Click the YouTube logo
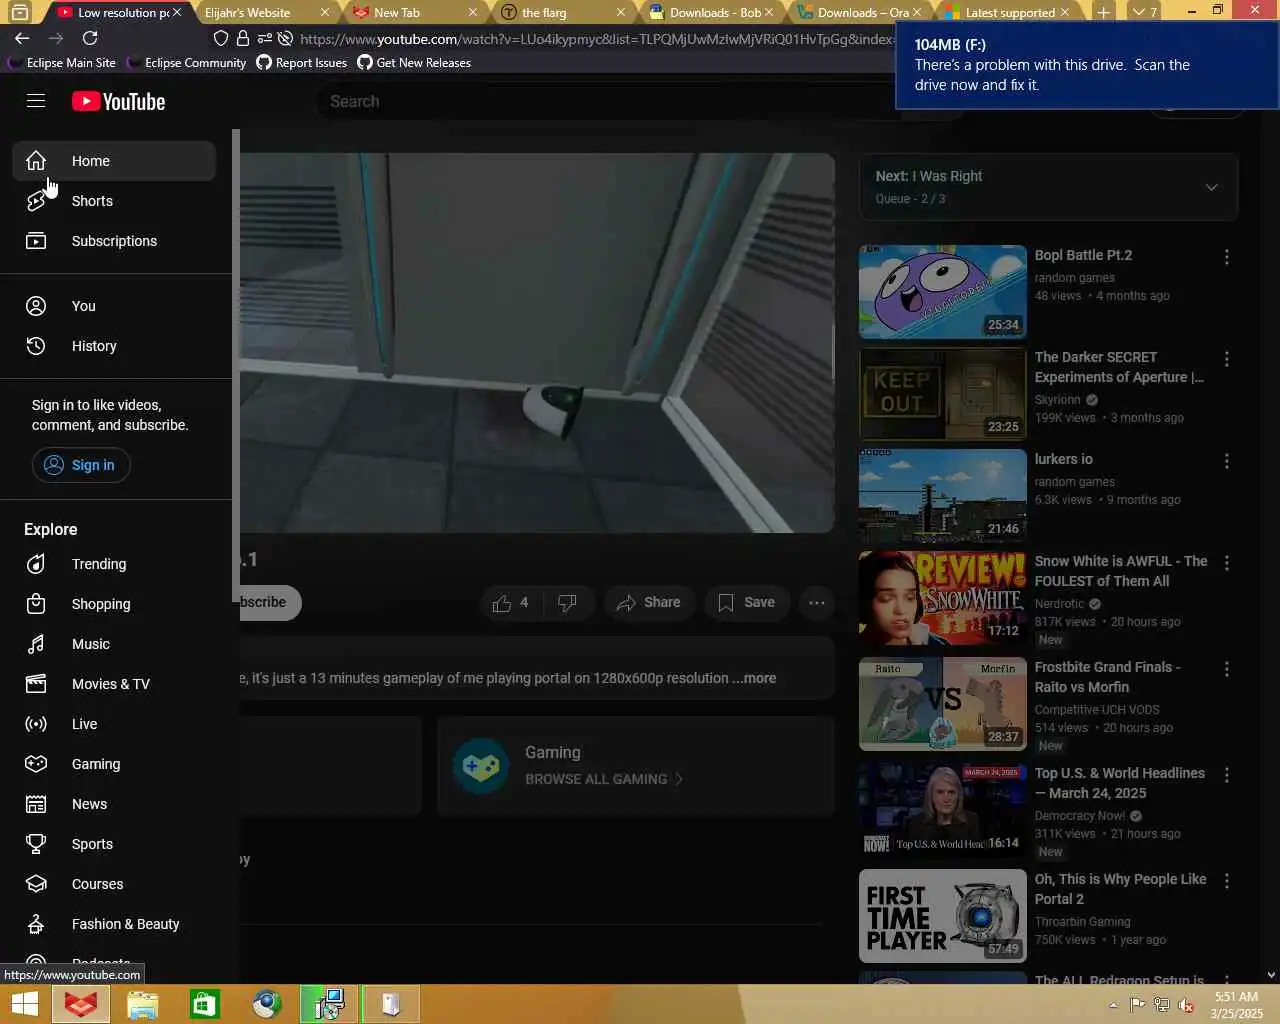The width and height of the screenshot is (1280, 1024). pyautogui.click(x=119, y=101)
